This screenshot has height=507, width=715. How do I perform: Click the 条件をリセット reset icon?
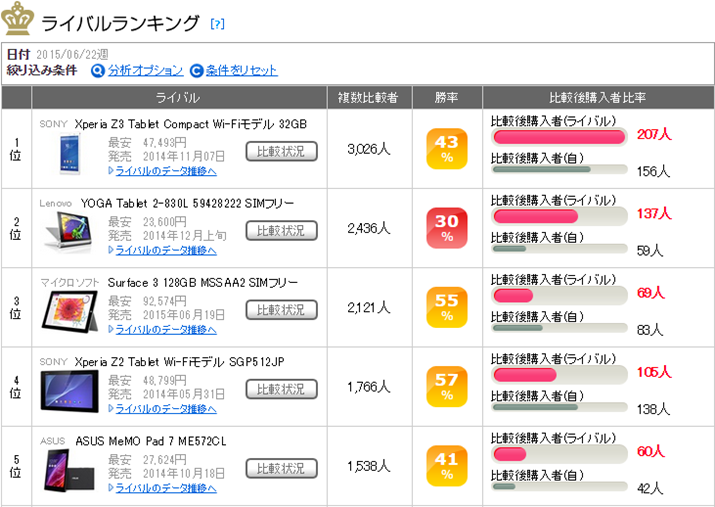pos(196,71)
